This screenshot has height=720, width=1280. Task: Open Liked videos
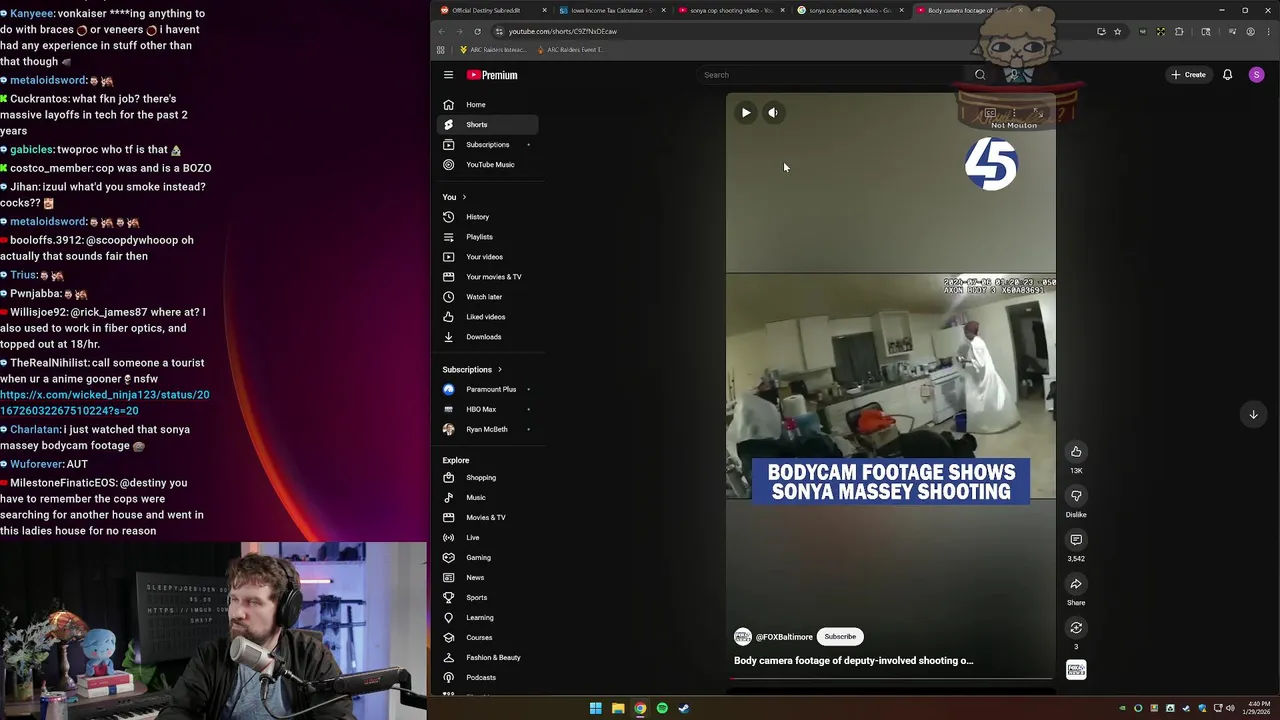(x=488, y=317)
